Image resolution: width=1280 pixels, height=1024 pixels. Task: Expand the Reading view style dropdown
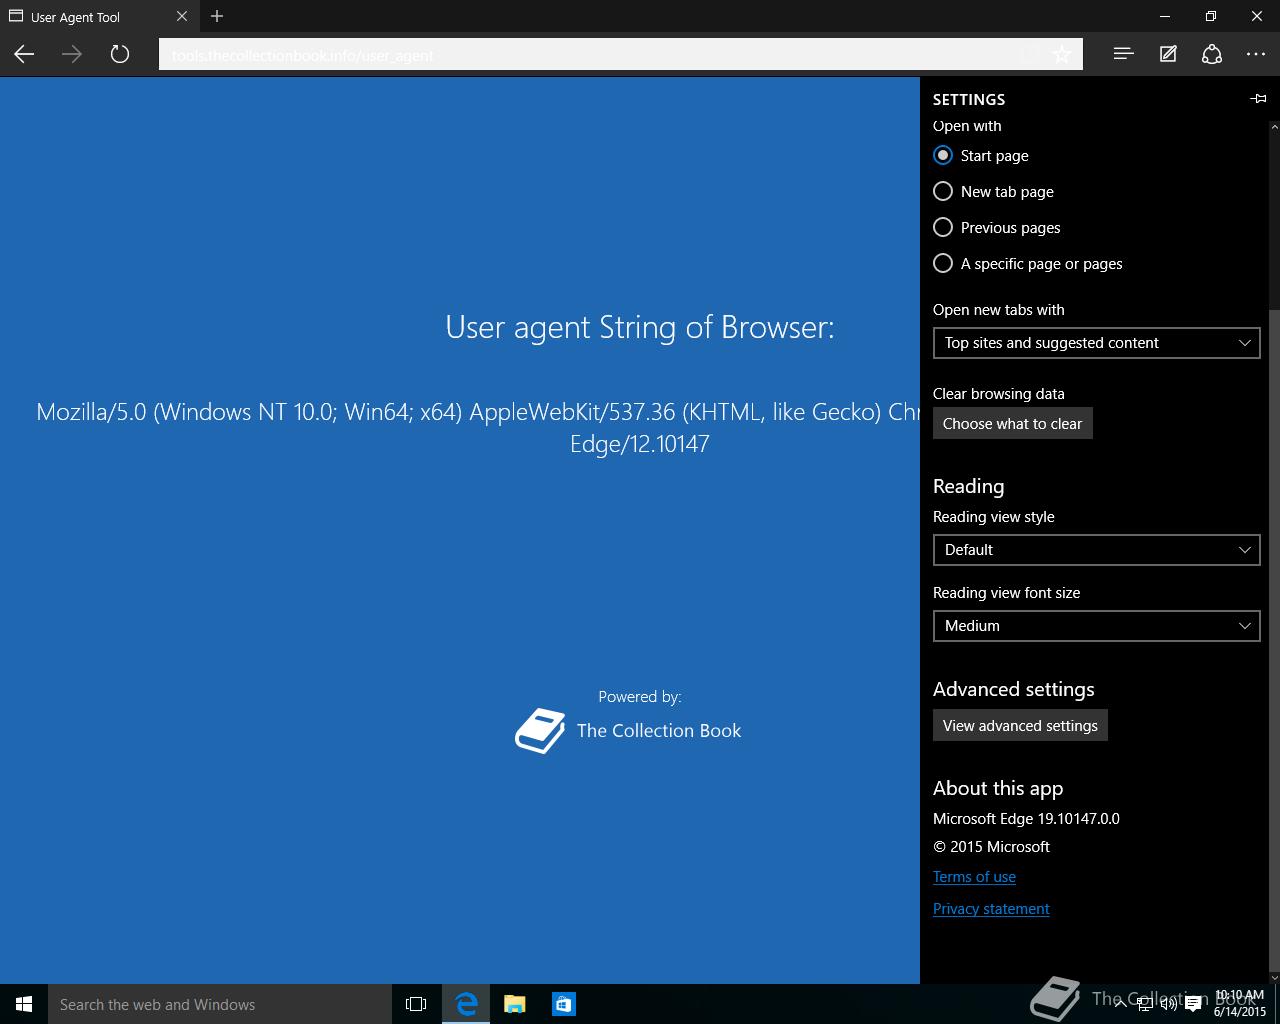(1096, 550)
